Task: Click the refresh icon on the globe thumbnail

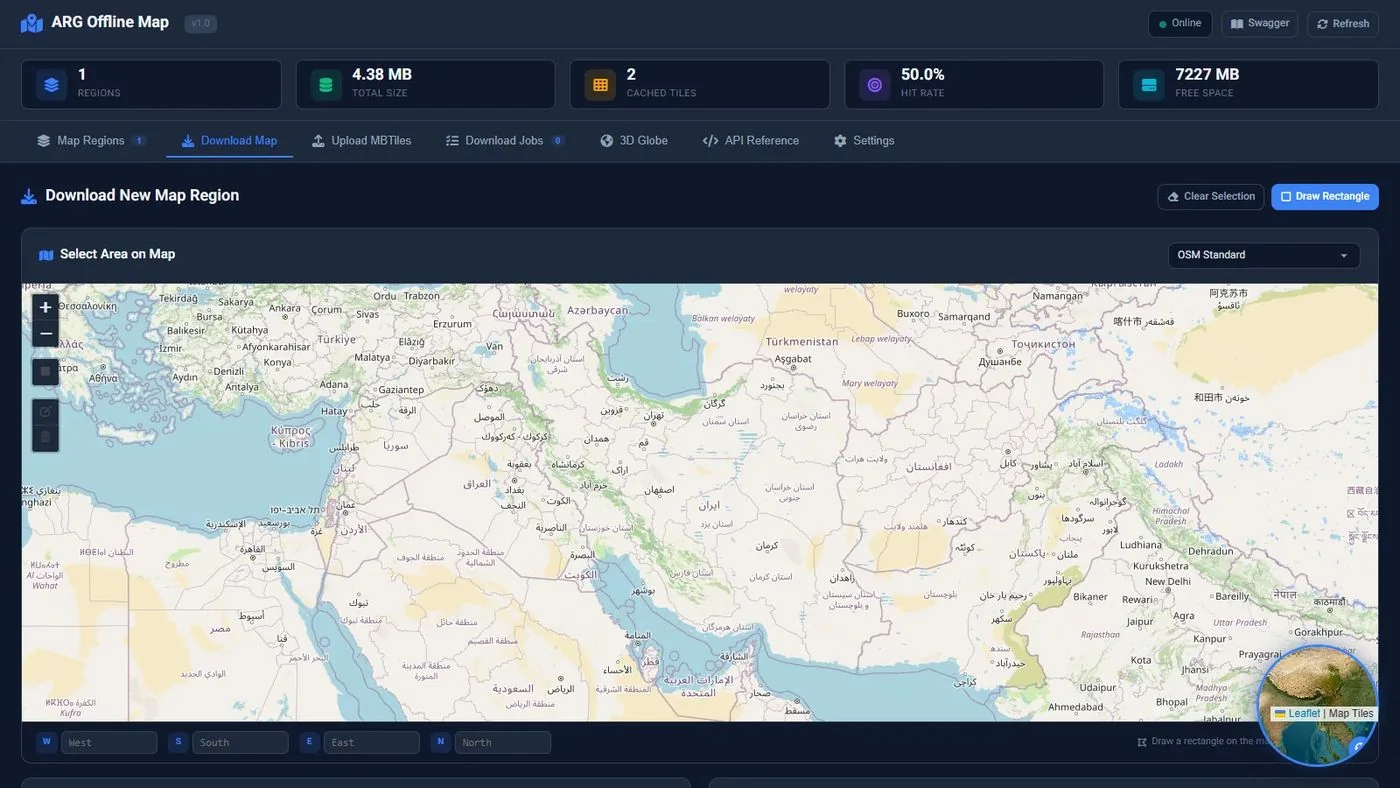Action: 1358,746
